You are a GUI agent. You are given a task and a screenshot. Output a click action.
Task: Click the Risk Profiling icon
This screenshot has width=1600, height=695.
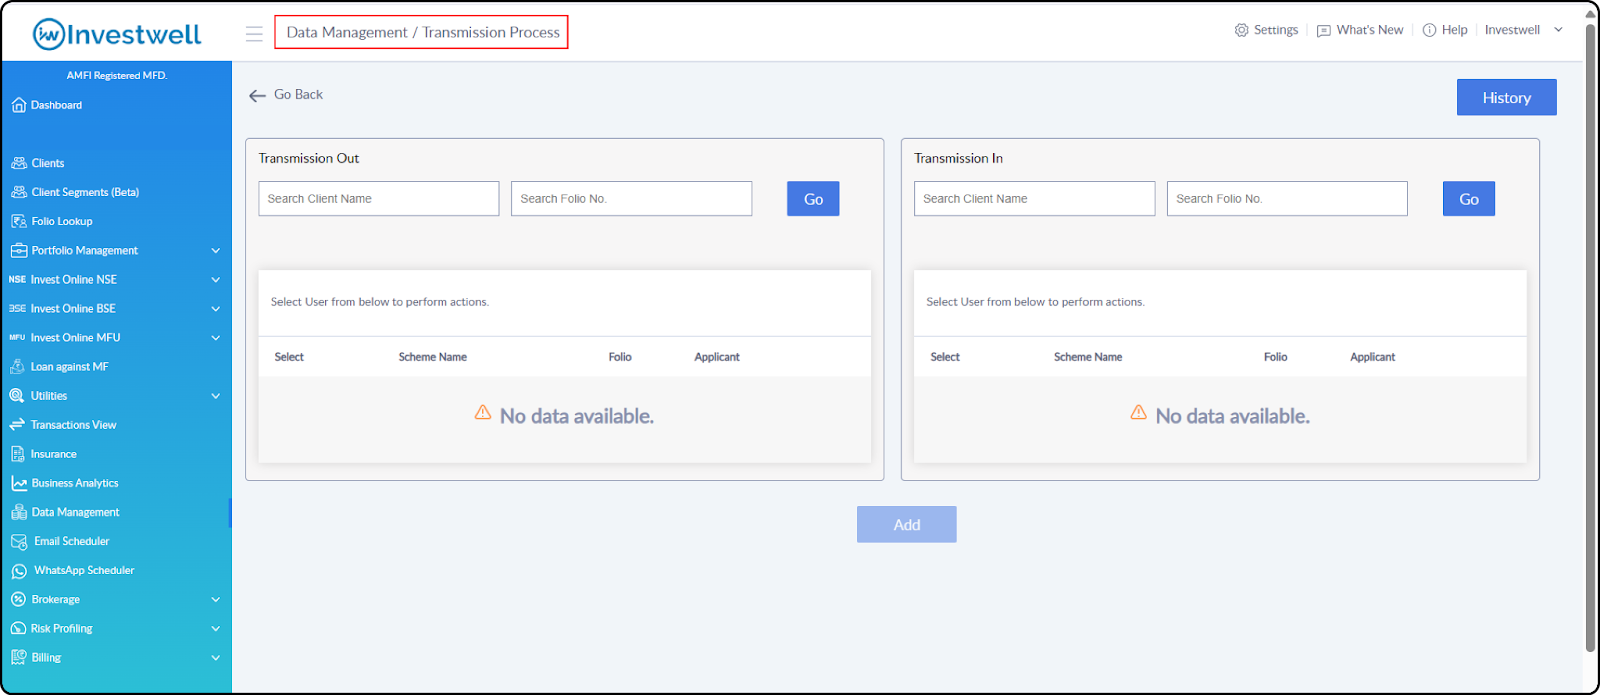18,628
